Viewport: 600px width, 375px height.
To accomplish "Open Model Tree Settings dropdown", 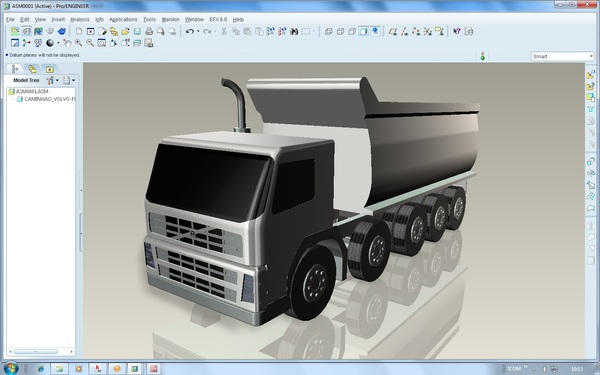I will (52, 80).
